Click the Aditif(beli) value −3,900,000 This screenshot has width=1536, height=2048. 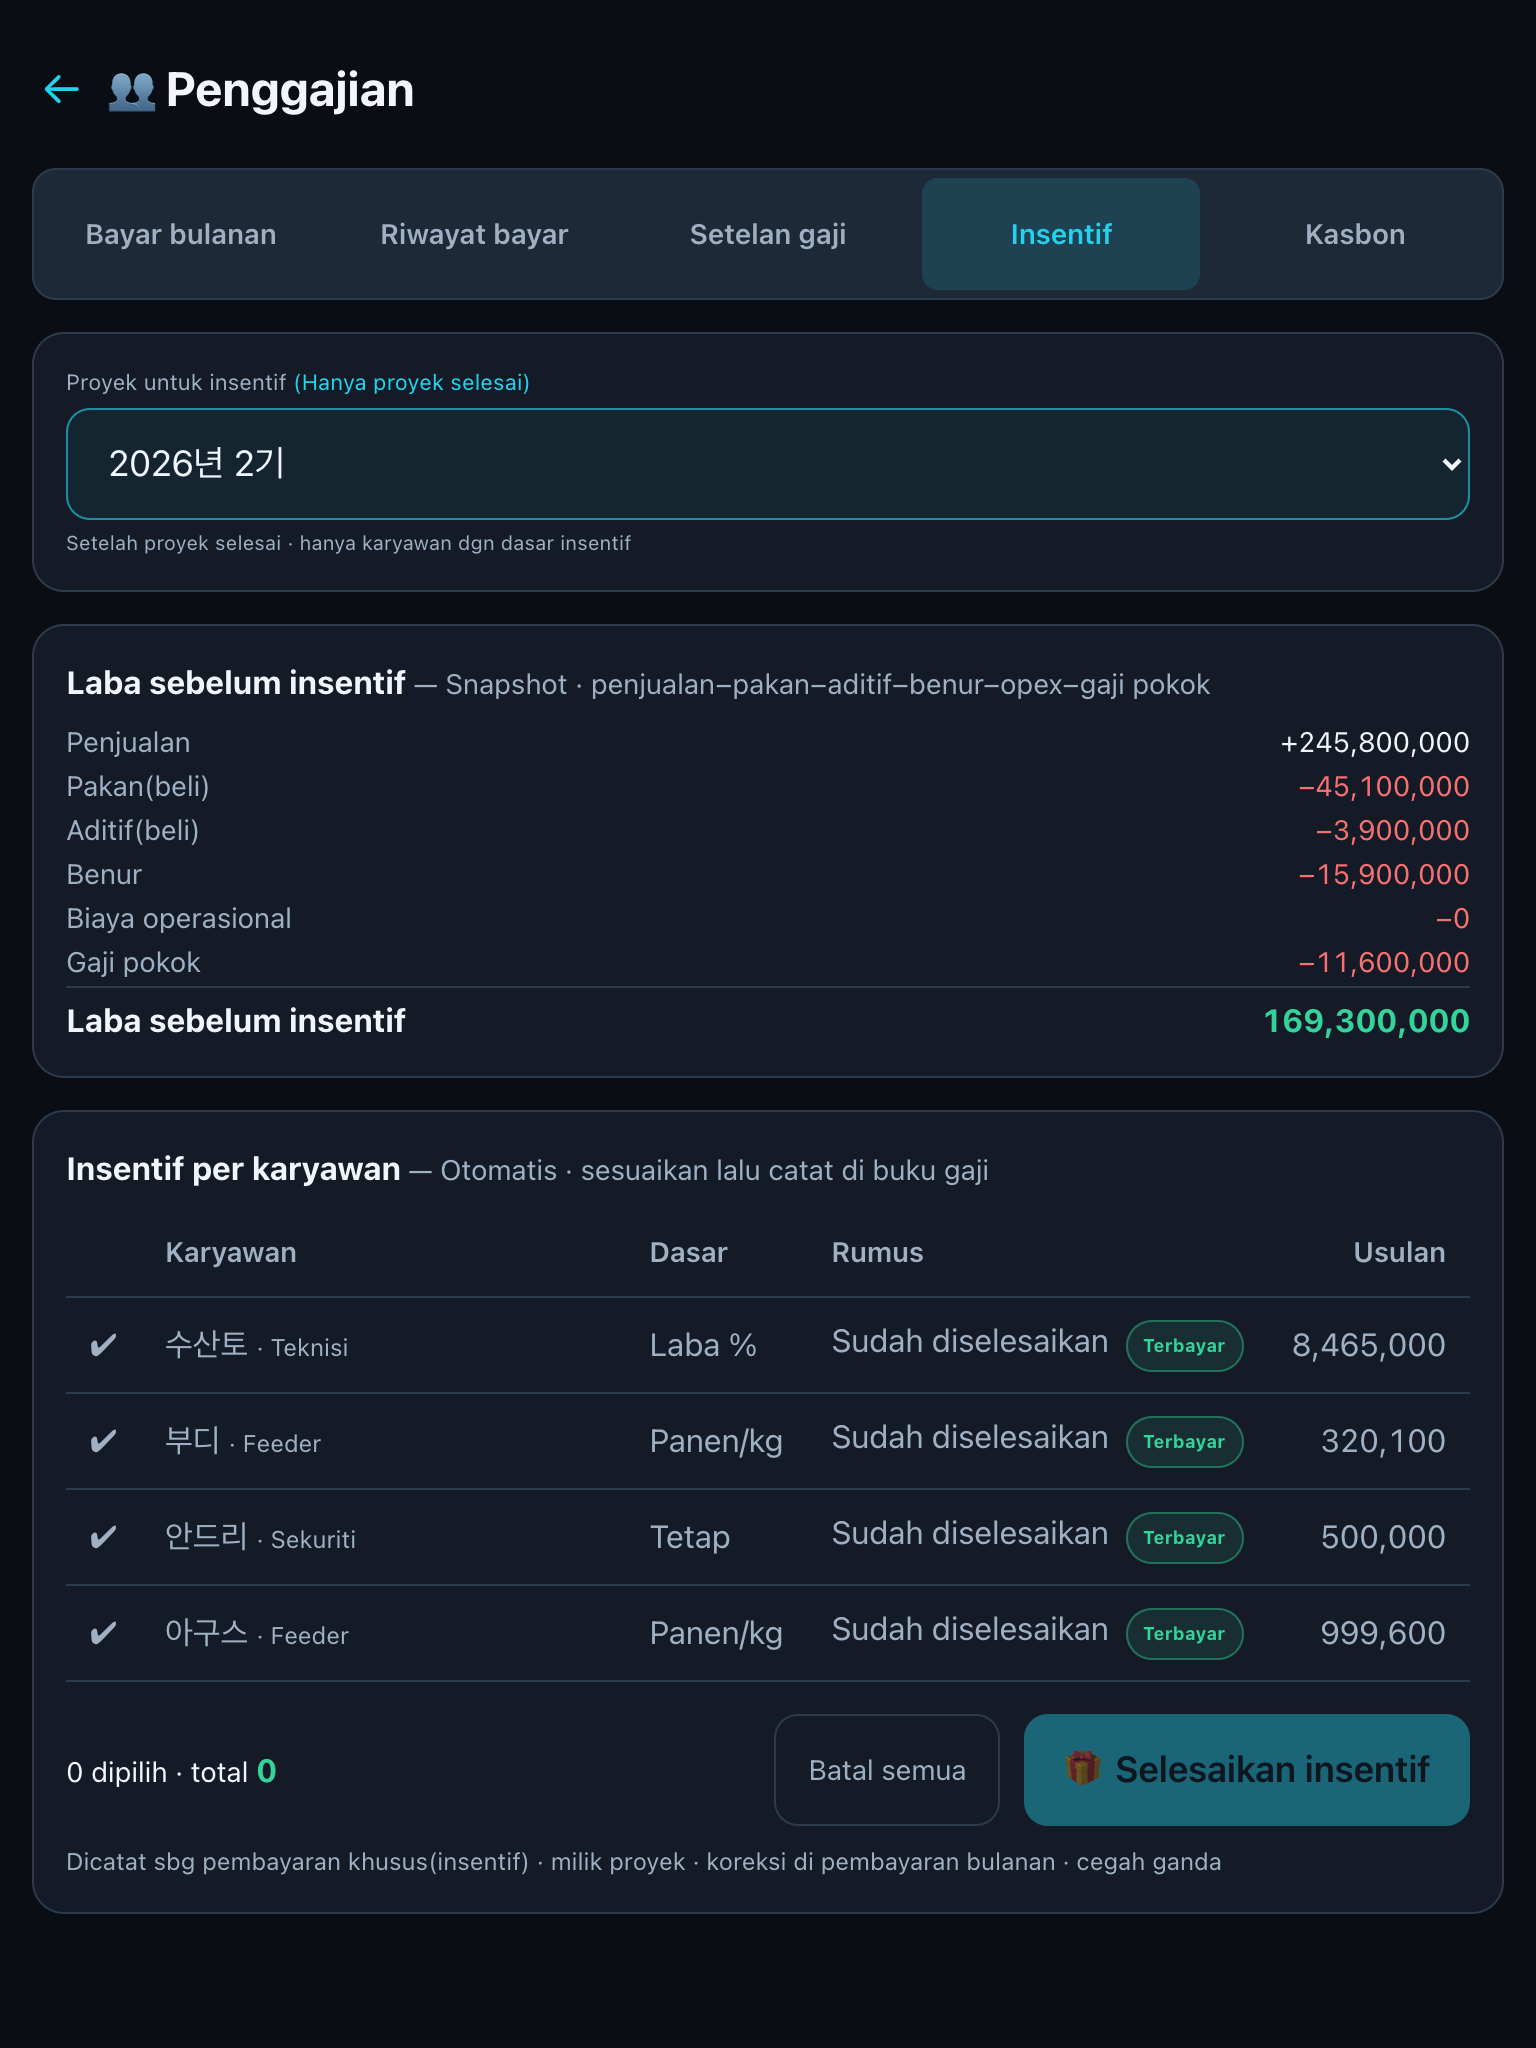pos(1392,831)
